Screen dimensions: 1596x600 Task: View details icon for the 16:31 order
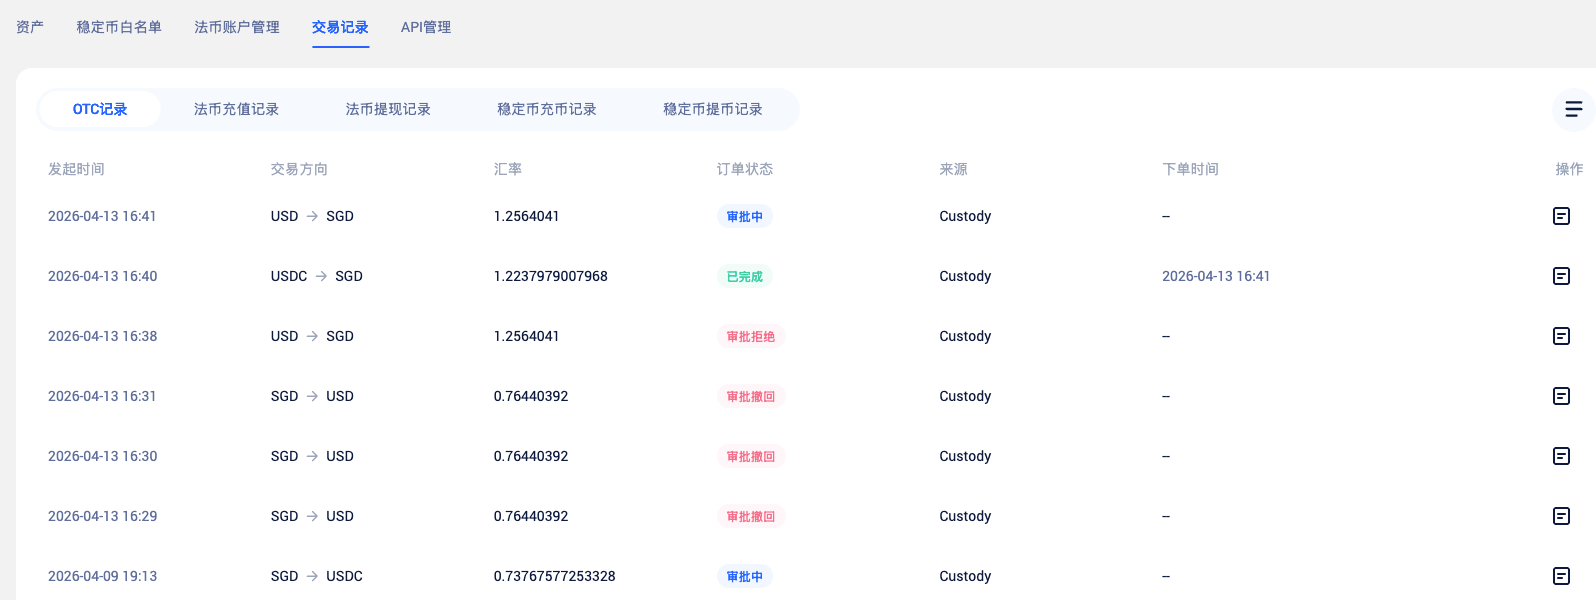point(1561,396)
